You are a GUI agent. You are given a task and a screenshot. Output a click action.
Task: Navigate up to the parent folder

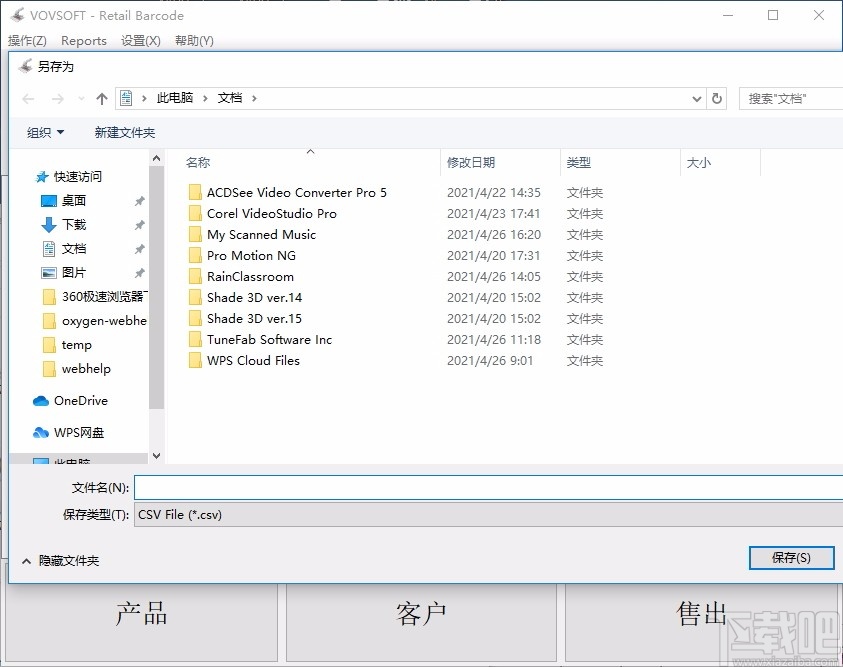pyautogui.click(x=103, y=98)
